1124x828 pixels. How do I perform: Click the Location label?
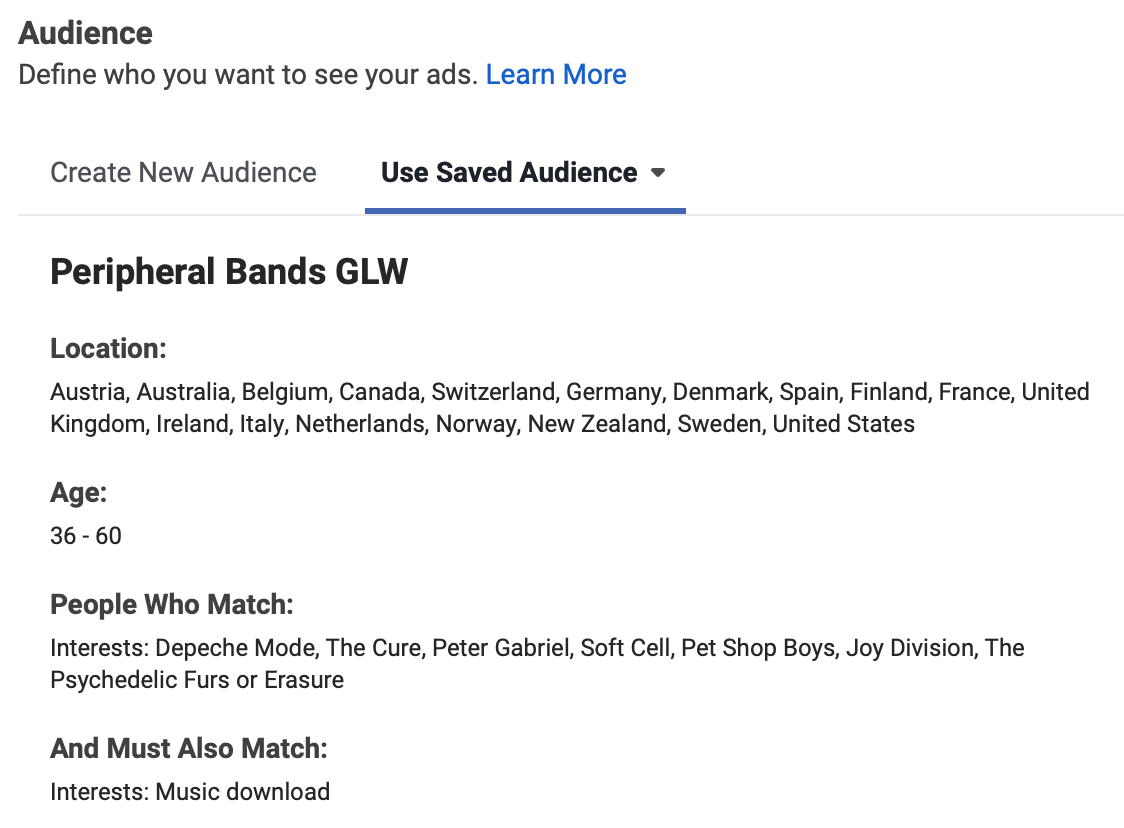pyautogui.click(x=108, y=349)
